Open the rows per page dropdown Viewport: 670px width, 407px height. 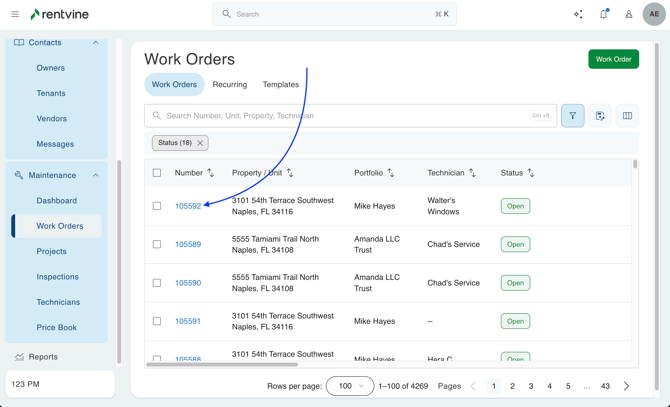[350, 386]
